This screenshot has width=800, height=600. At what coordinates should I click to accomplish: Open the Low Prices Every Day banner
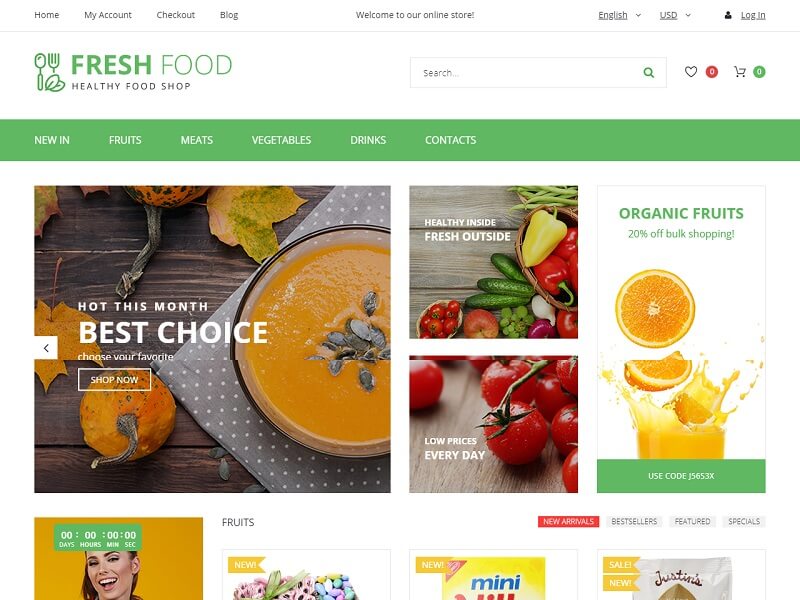point(493,424)
